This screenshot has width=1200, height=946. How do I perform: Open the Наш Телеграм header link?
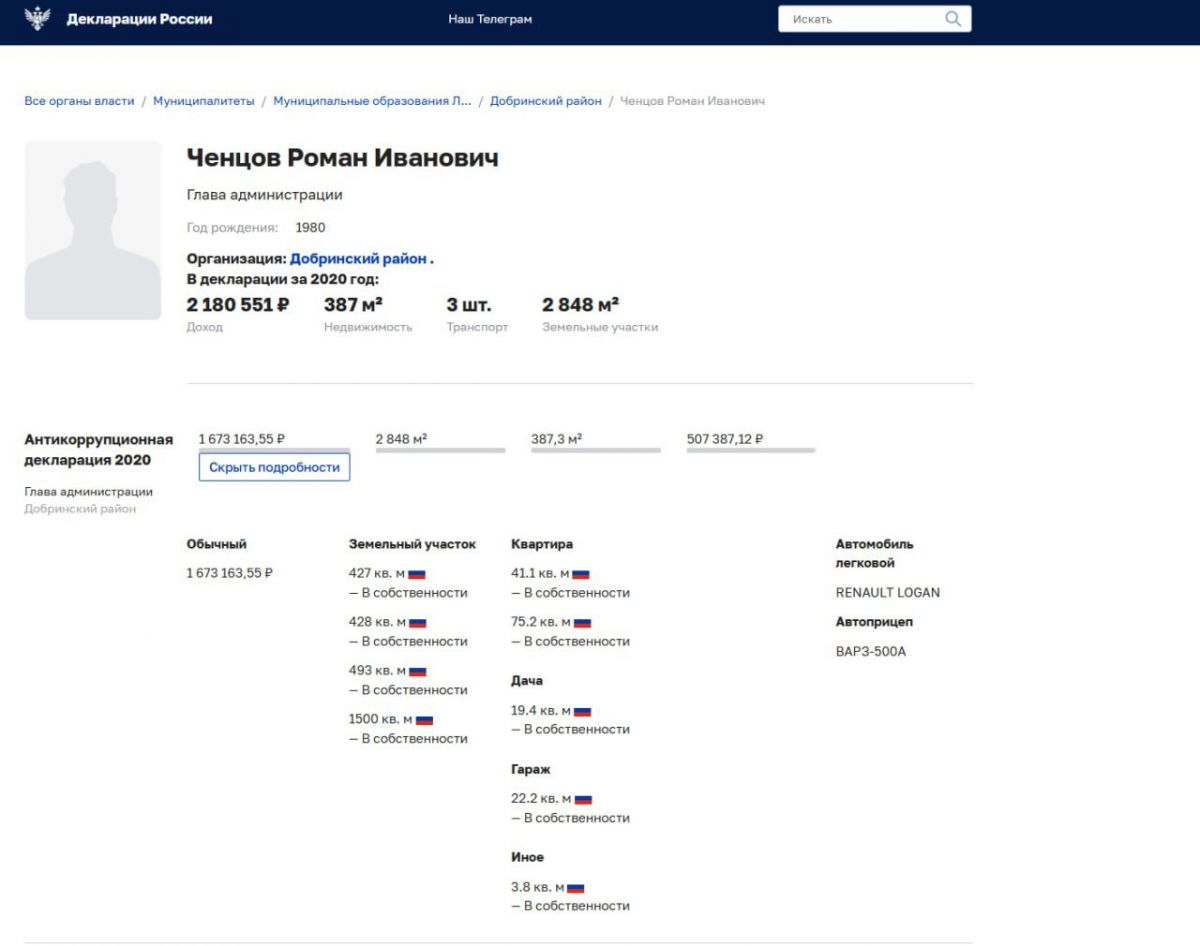(x=490, y=20)
